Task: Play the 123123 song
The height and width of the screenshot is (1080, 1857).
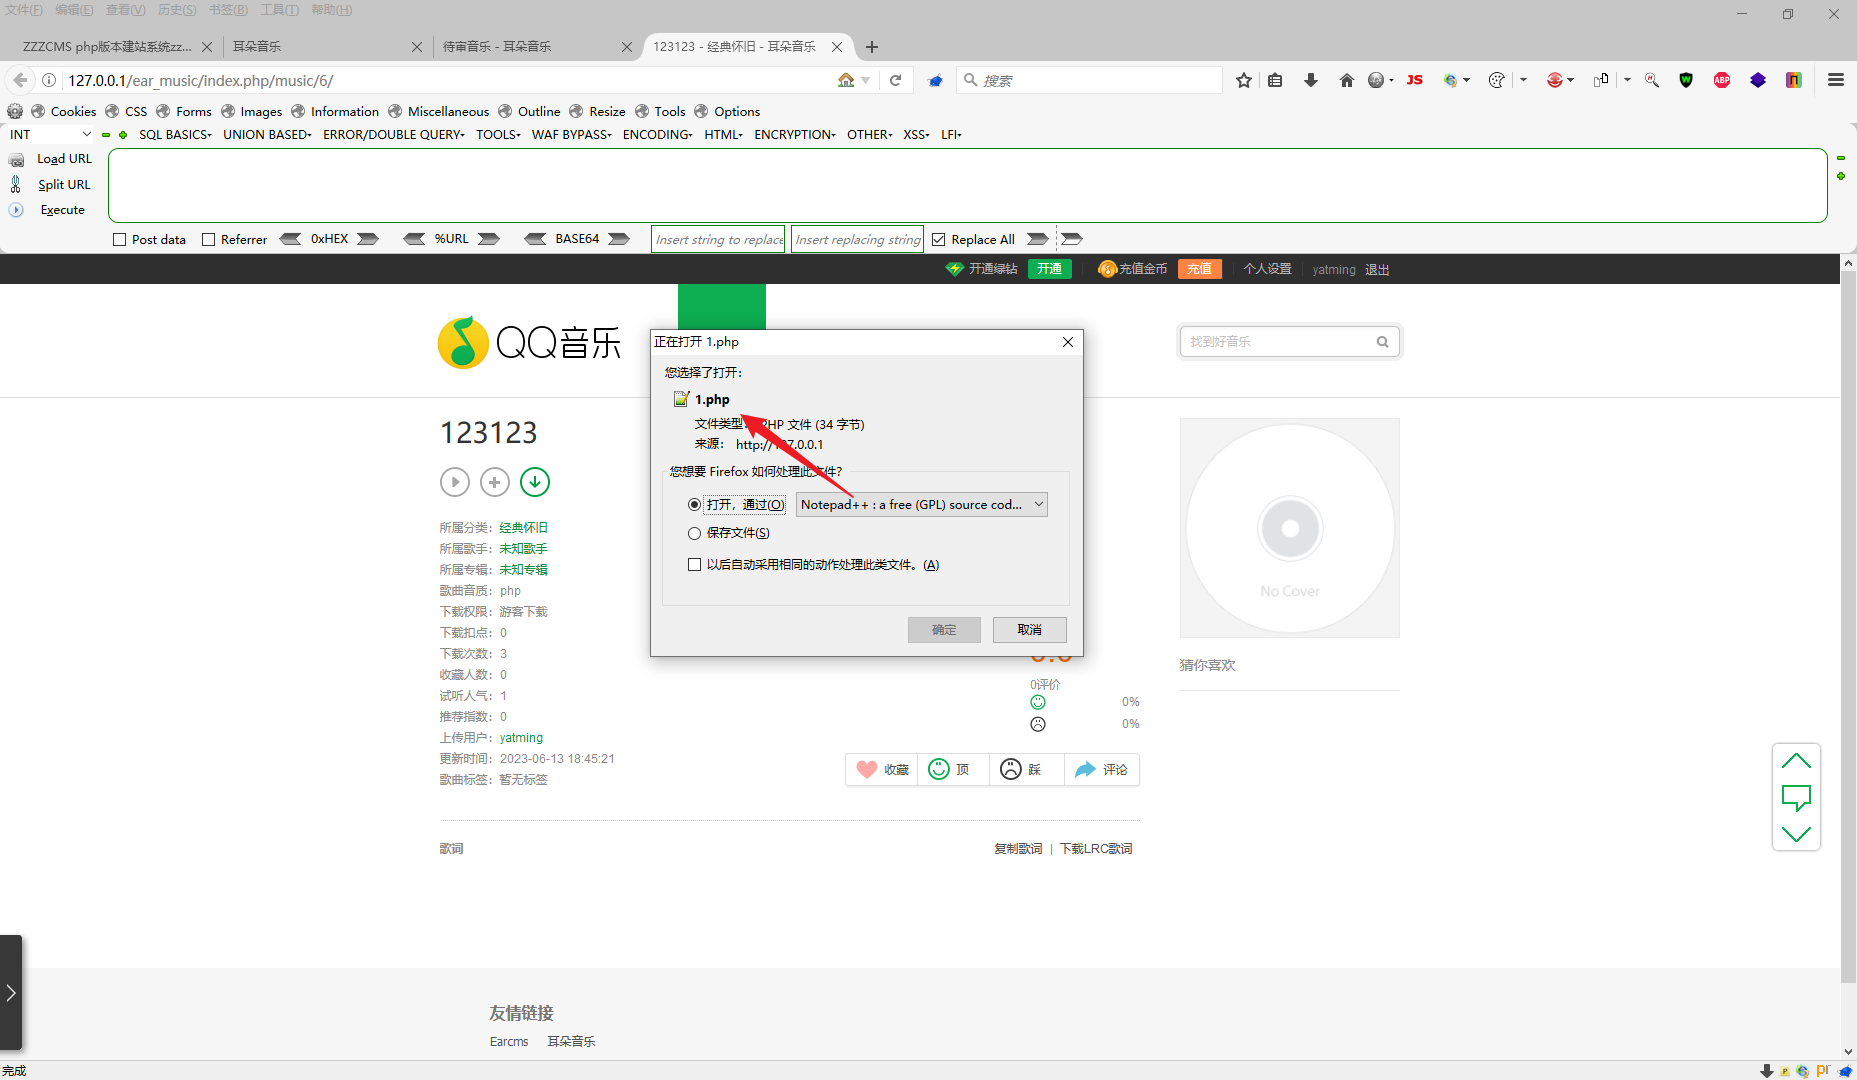Action: (x=455, y=482)
